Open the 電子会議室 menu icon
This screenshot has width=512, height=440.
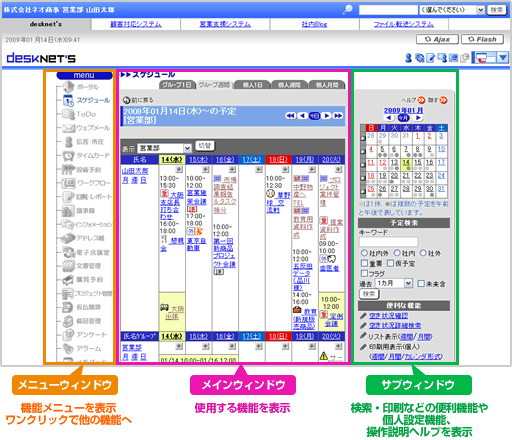coord(69,252)
